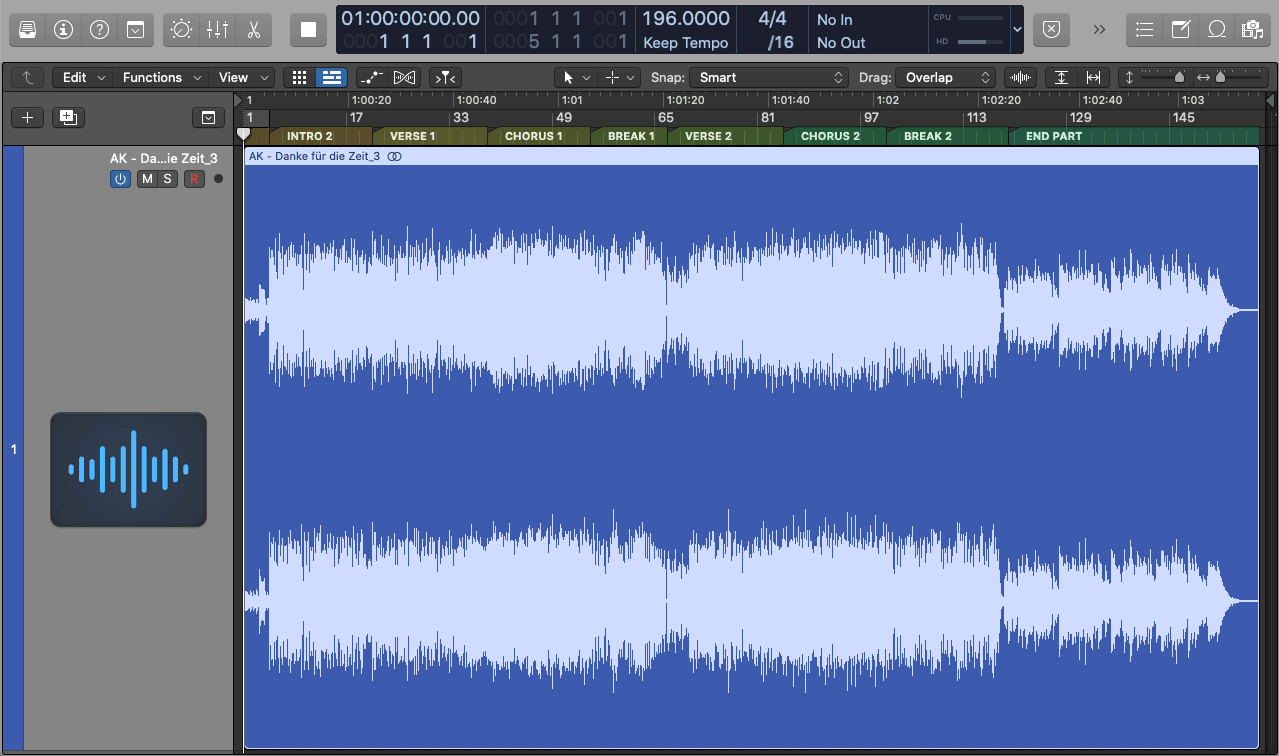Open the Editors scissors icon
The width and height of the screenshot is (1279, 756).
tap(253, 29)
